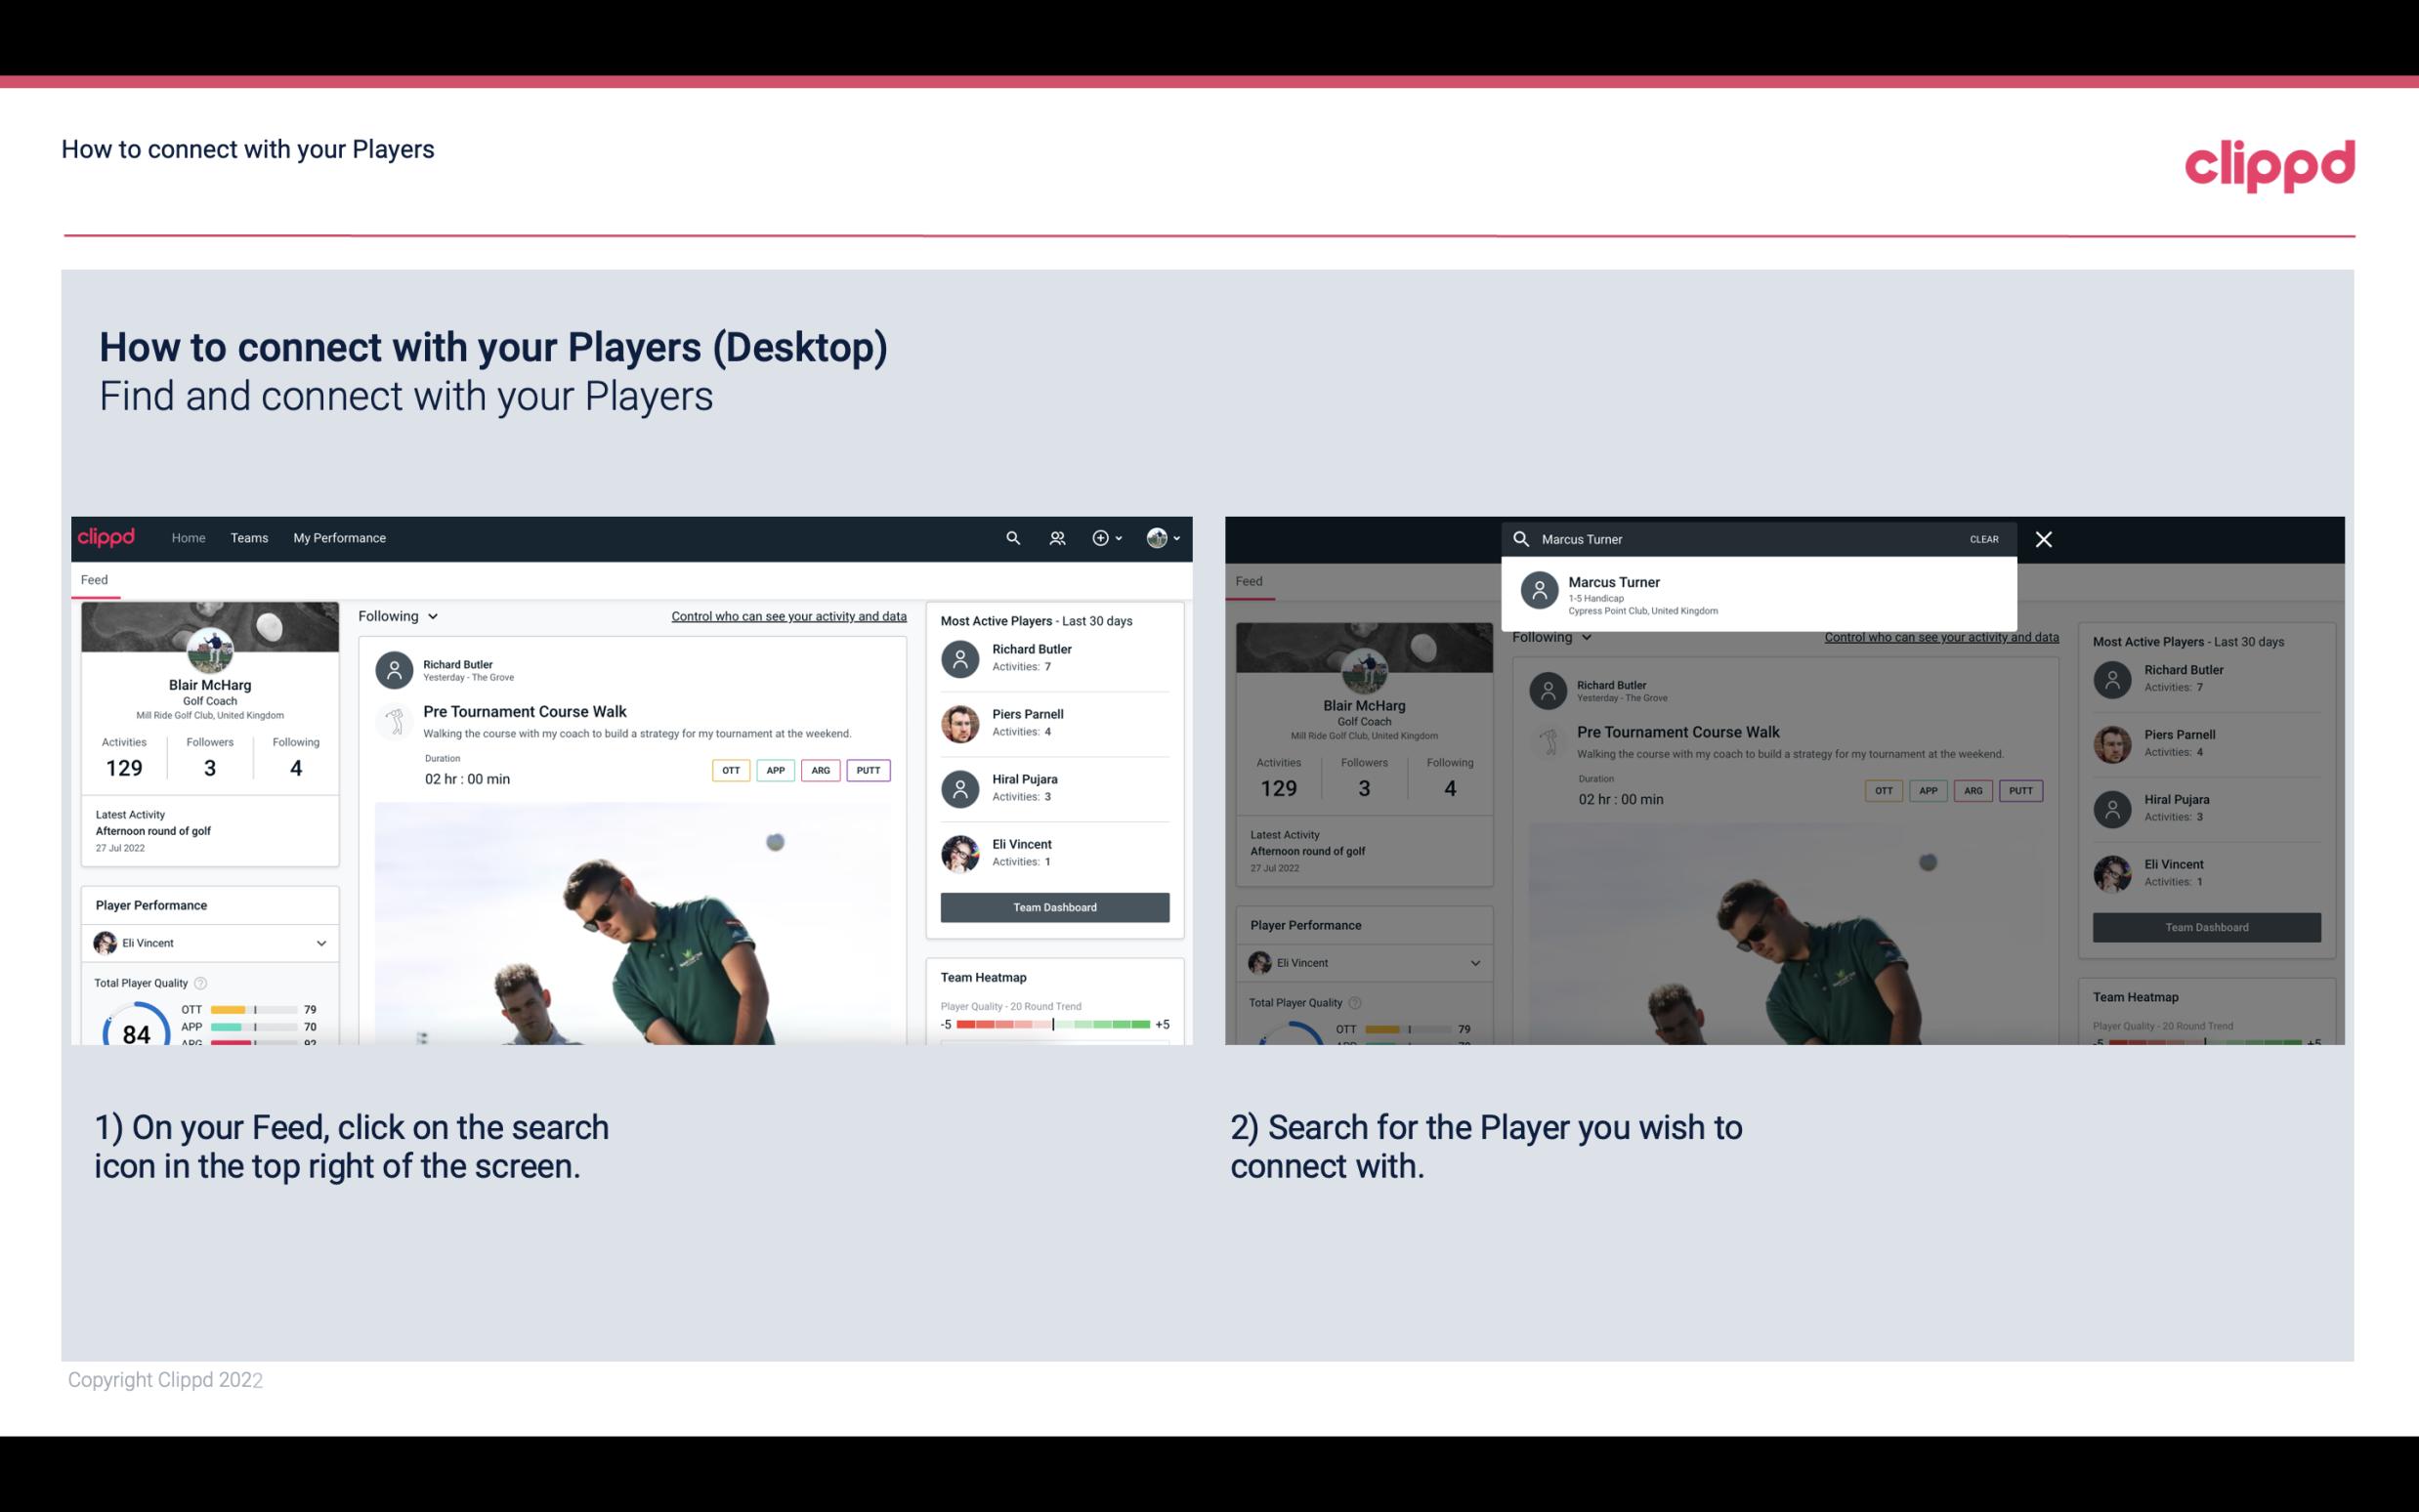Toggle the Control who can see activity link

click(x=787, y=615)
